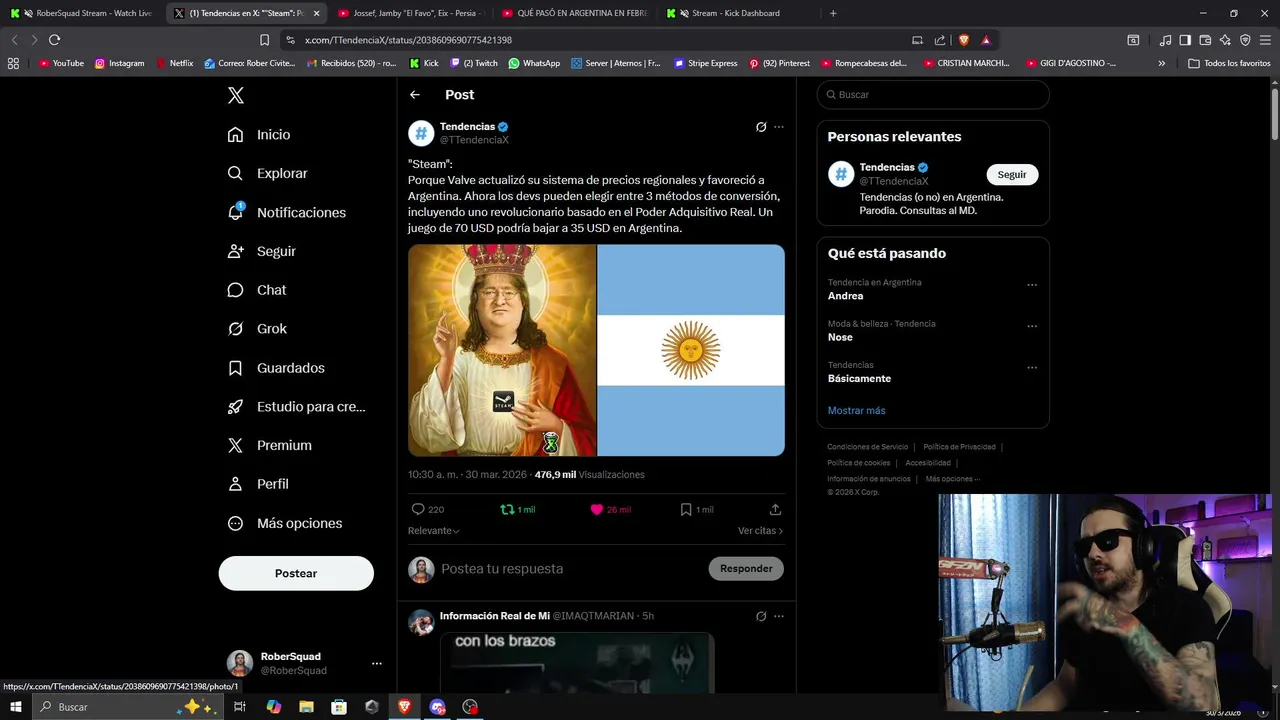Click the Brave Shields lion icon
Image resolution: width=1280 pixels, height=720 pixels.
point(964,40)
